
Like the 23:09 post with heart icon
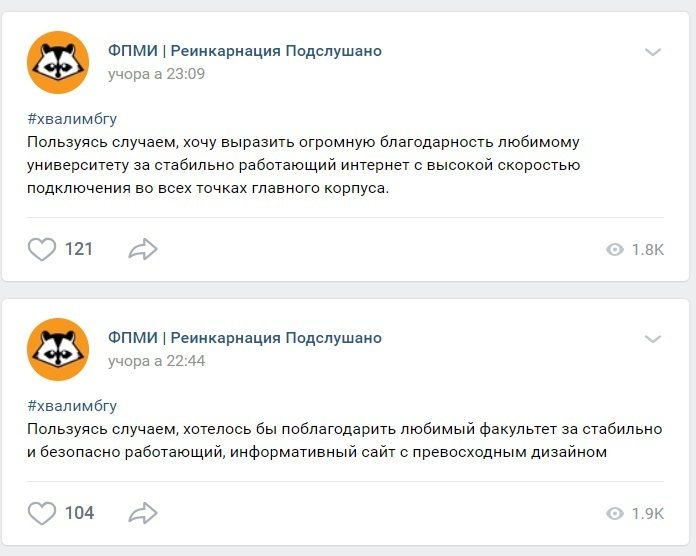click(42, 249)
